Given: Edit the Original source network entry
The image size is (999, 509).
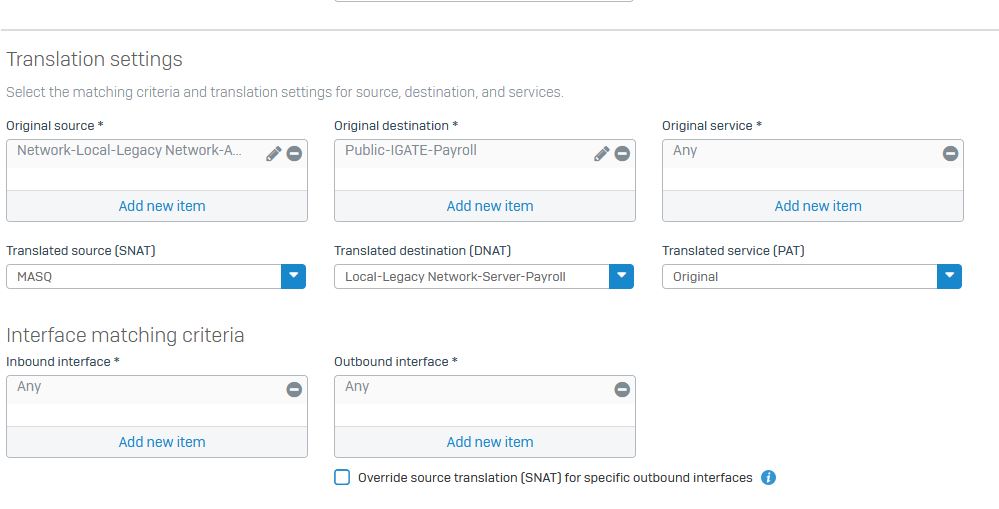Looking at the screenshot, I should pos(274,154).
